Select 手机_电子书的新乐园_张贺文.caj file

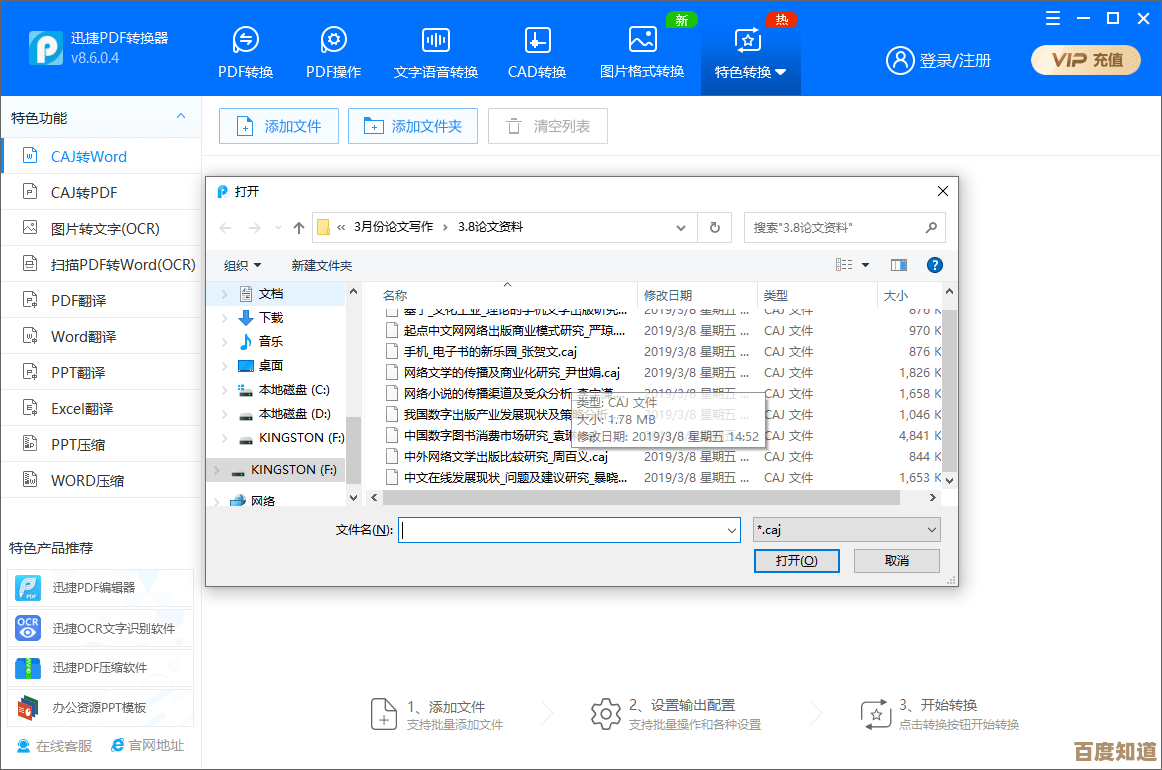pos(490,352)
